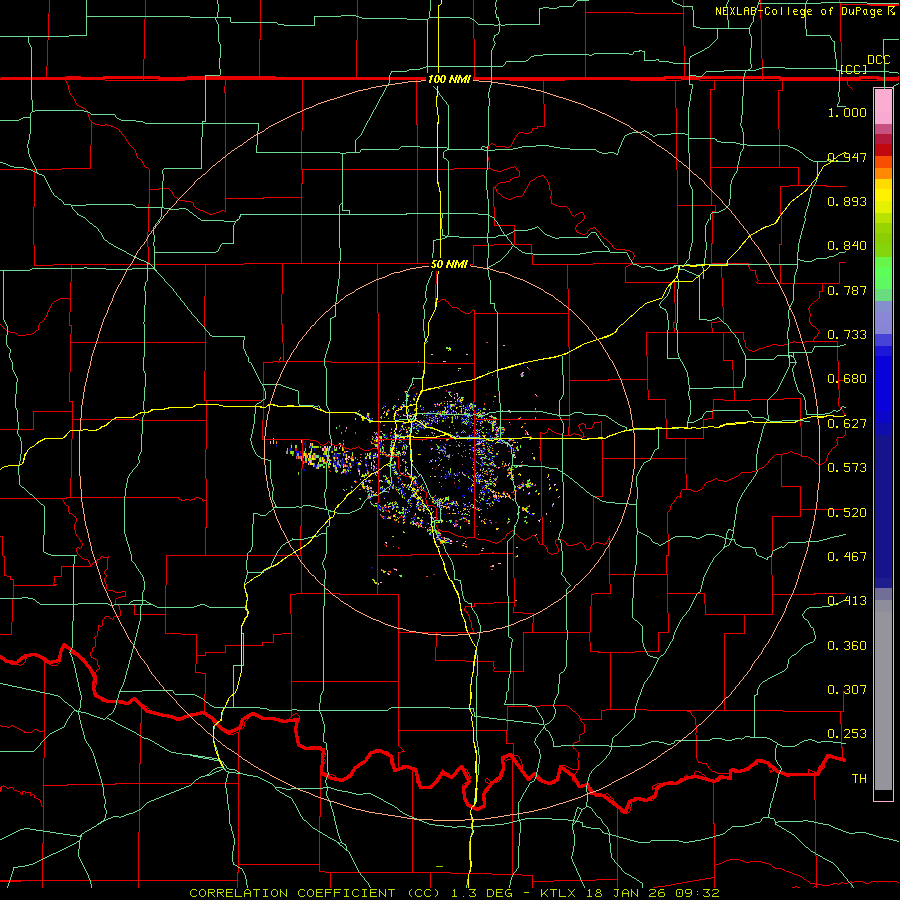Screen dimensions: 900x900
Task: Select the 1.000 legend value
Action: pos(847,112)
